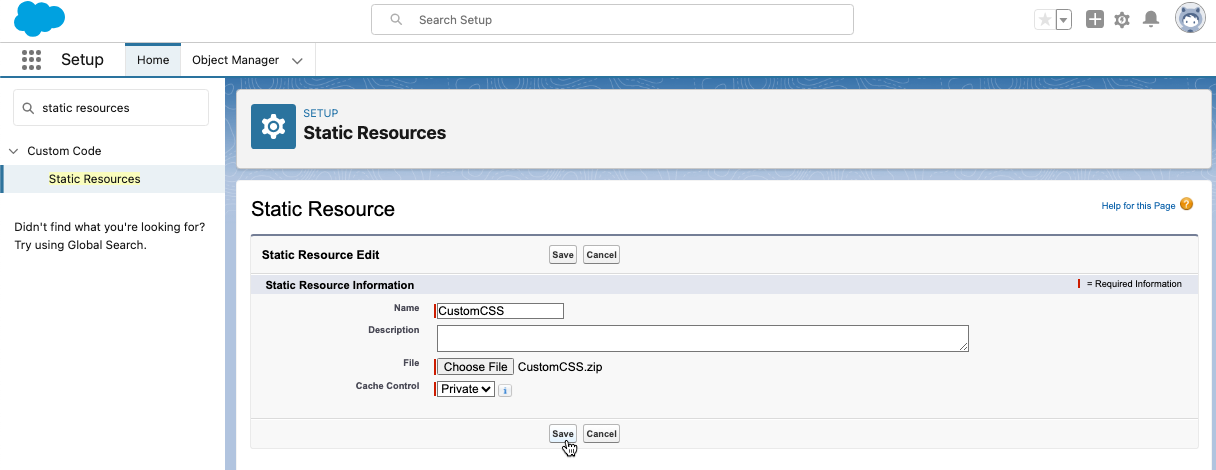This screenshot has height=470, width=1216.
Task: Click into the Description text area
Action: pos(702,338)
